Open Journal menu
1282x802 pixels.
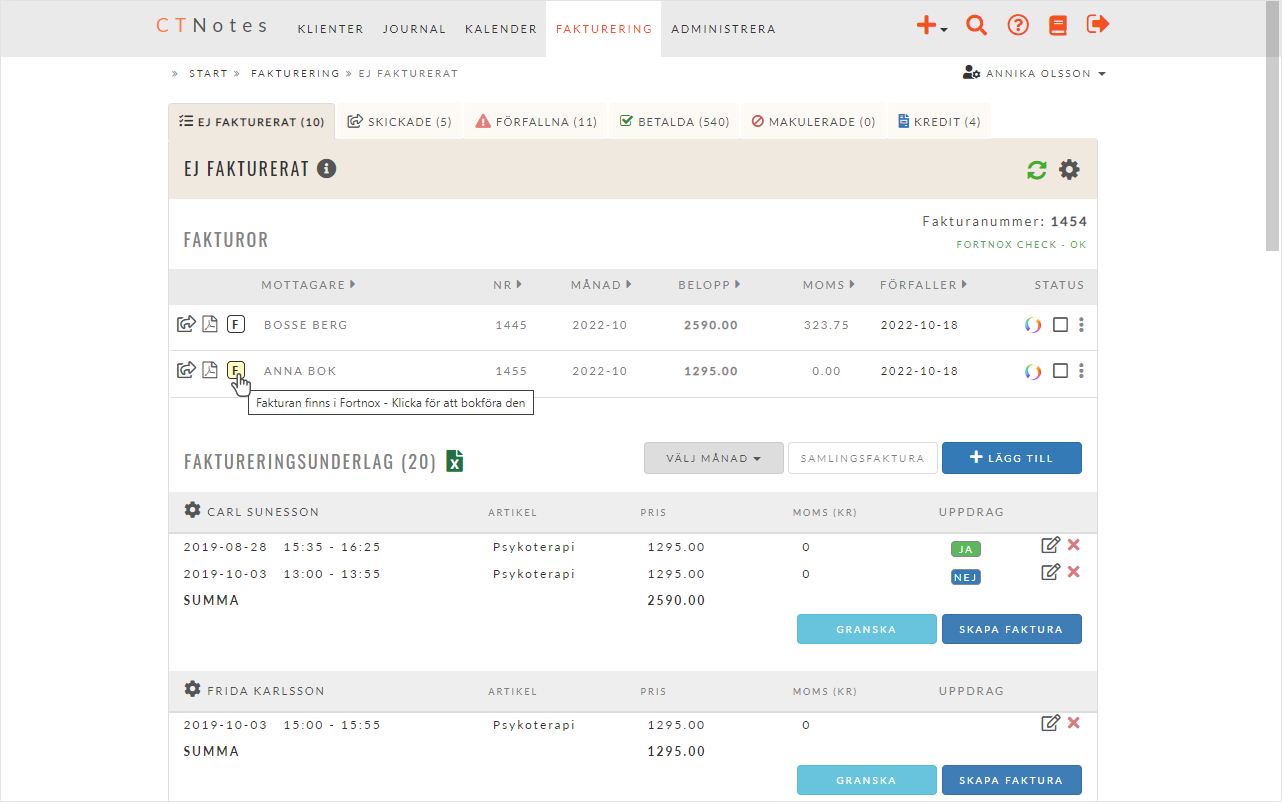pos(414,29)
